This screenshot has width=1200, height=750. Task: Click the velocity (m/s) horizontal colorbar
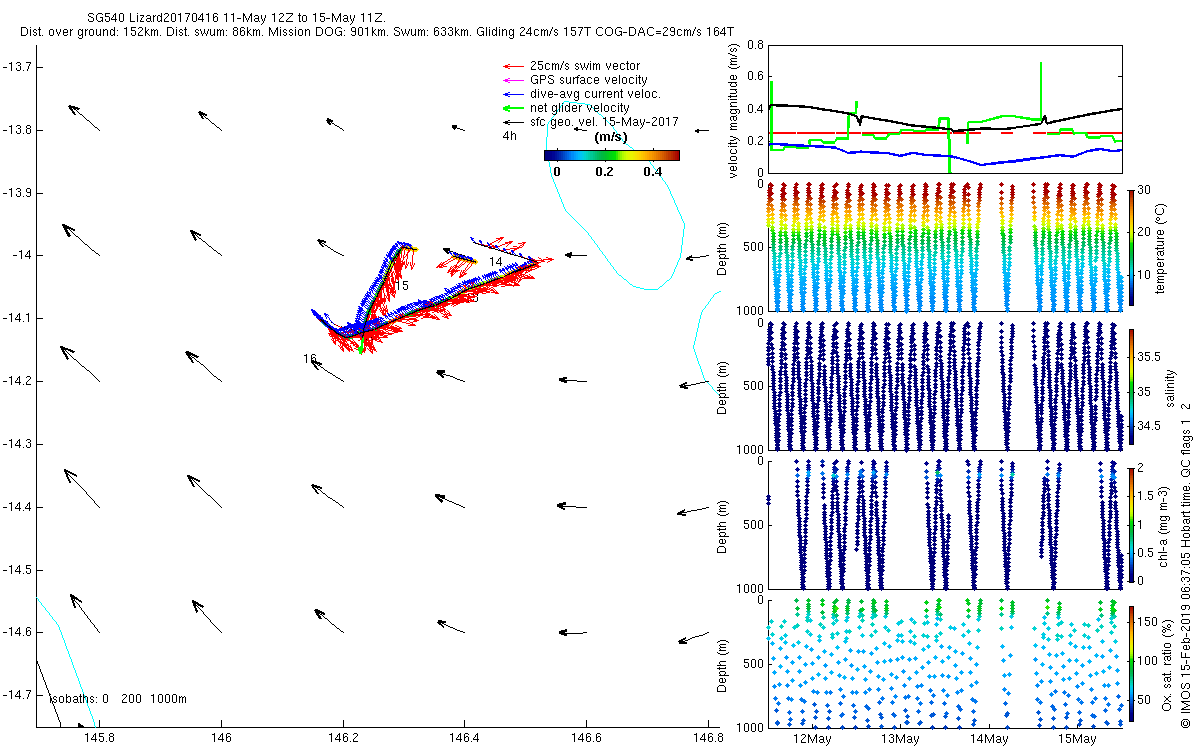(x=611, y=155)
